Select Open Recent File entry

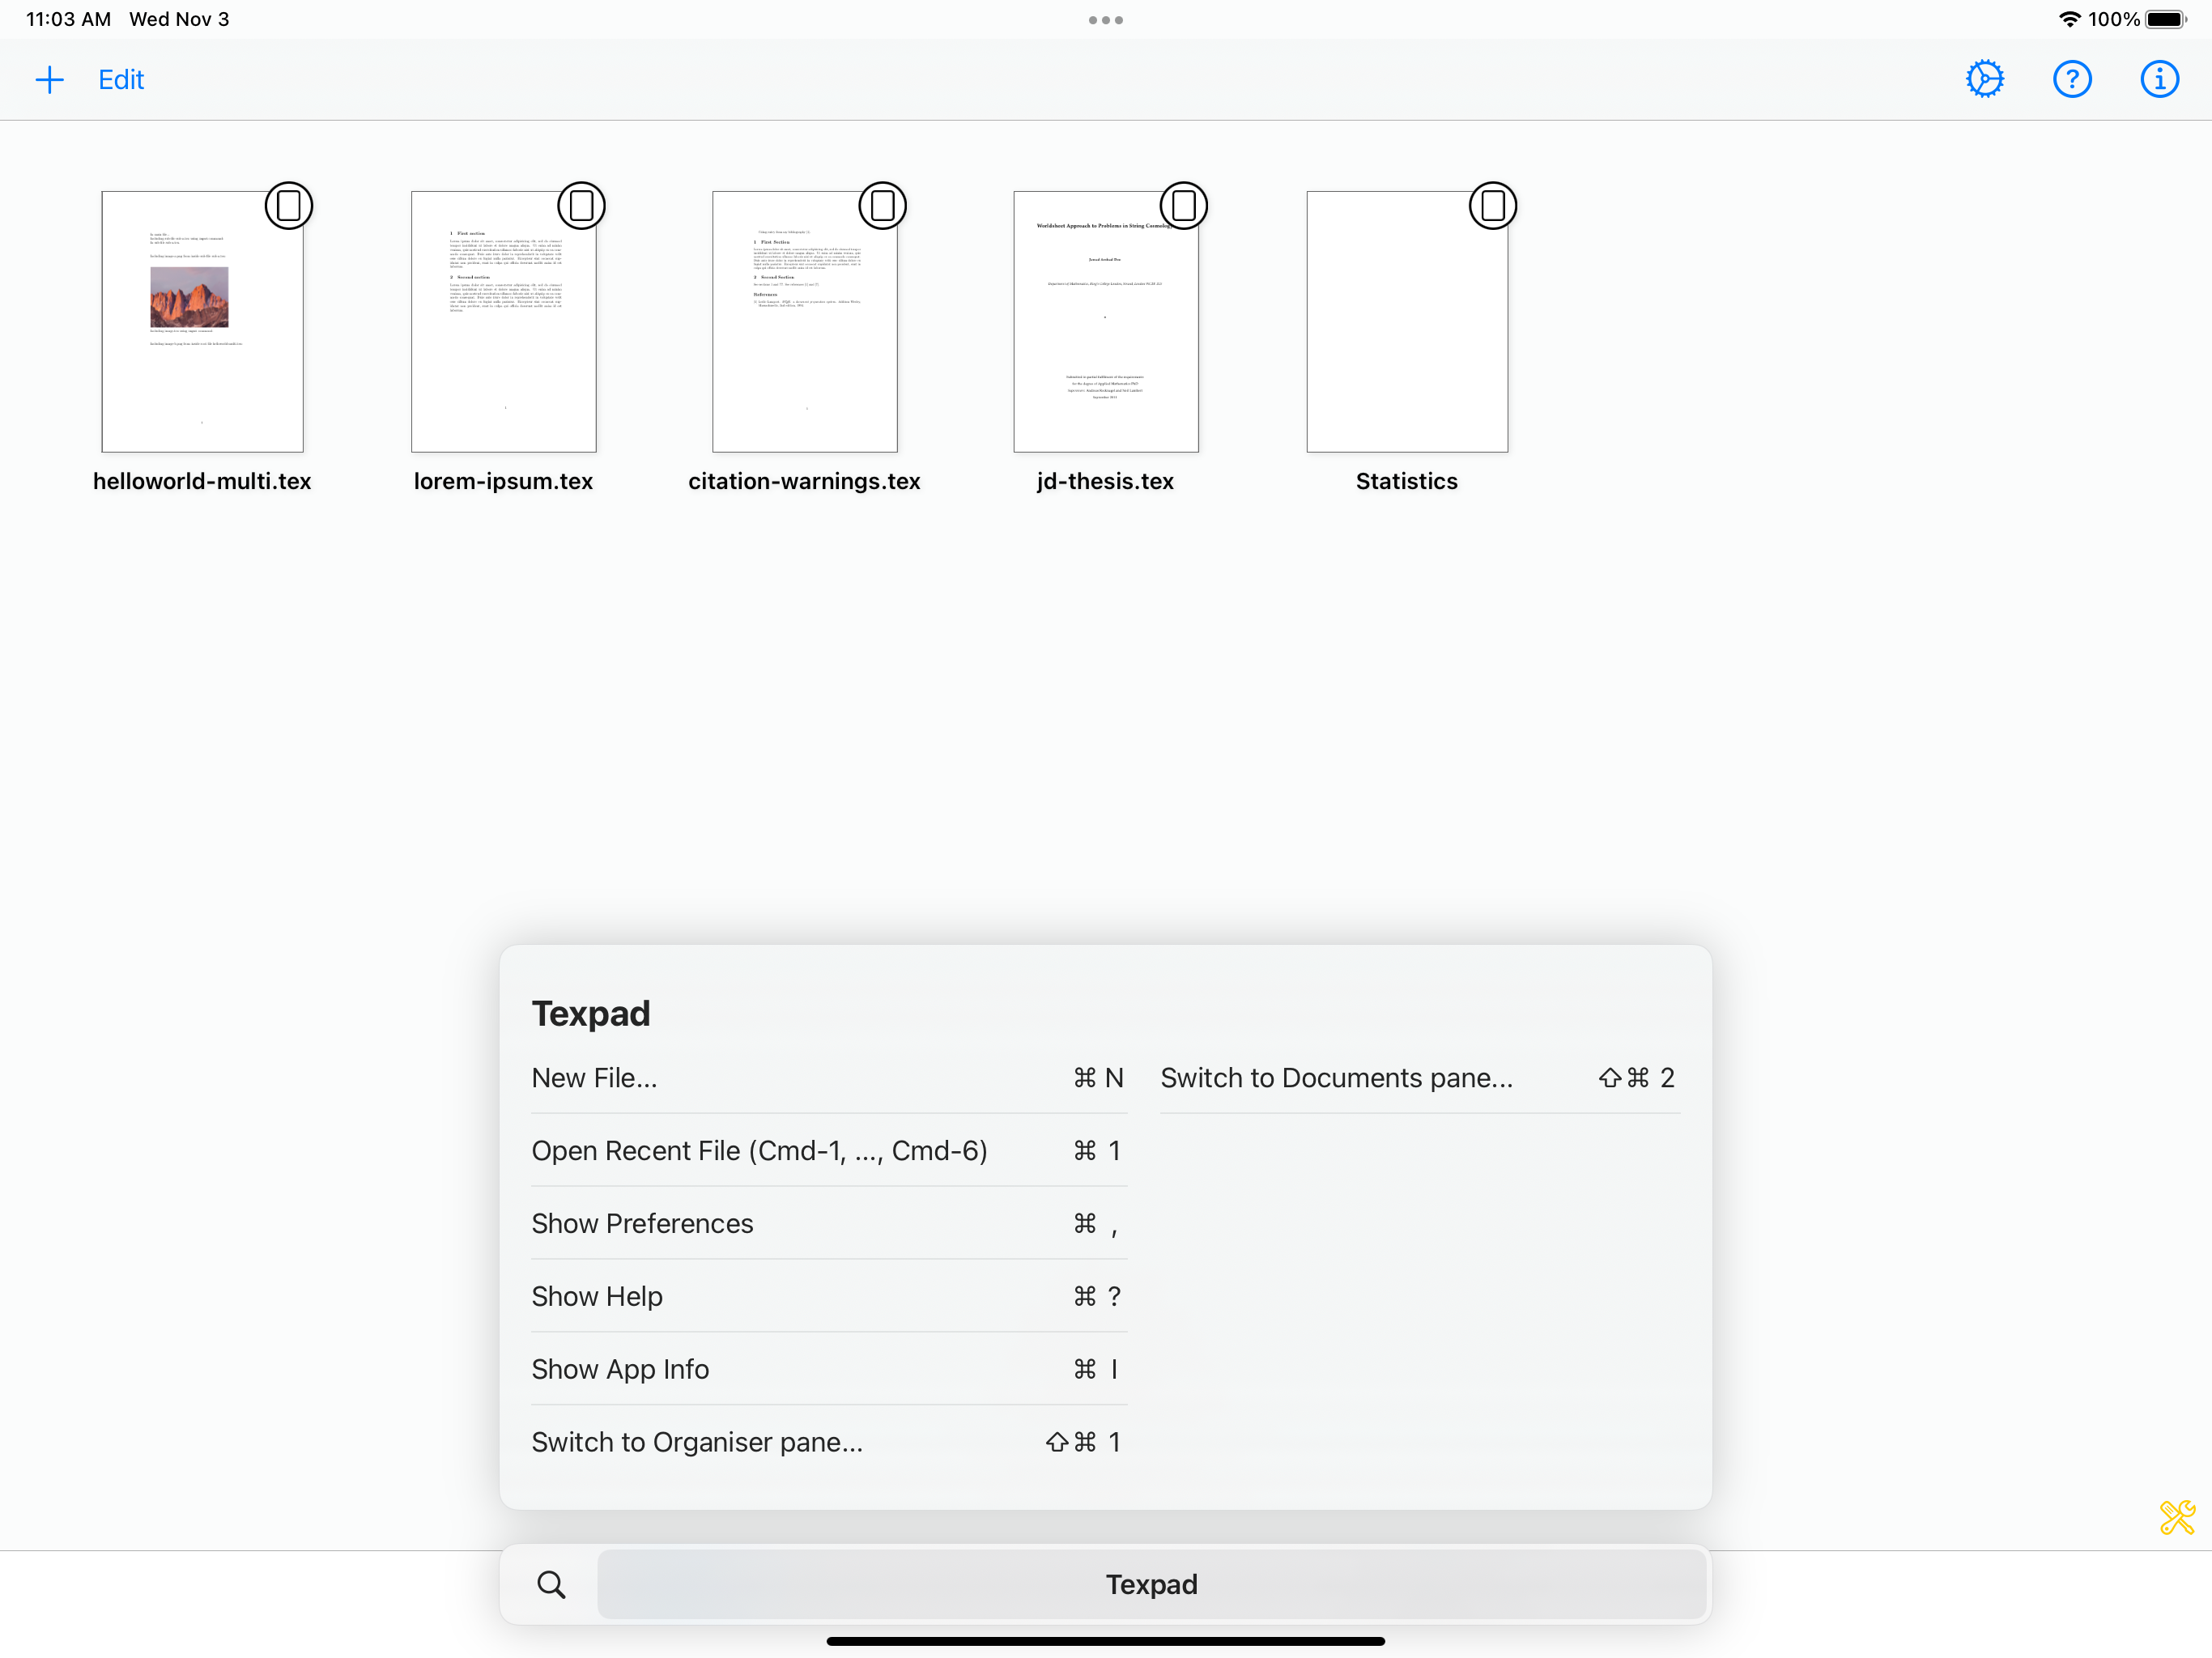(x=829, y=1151)
